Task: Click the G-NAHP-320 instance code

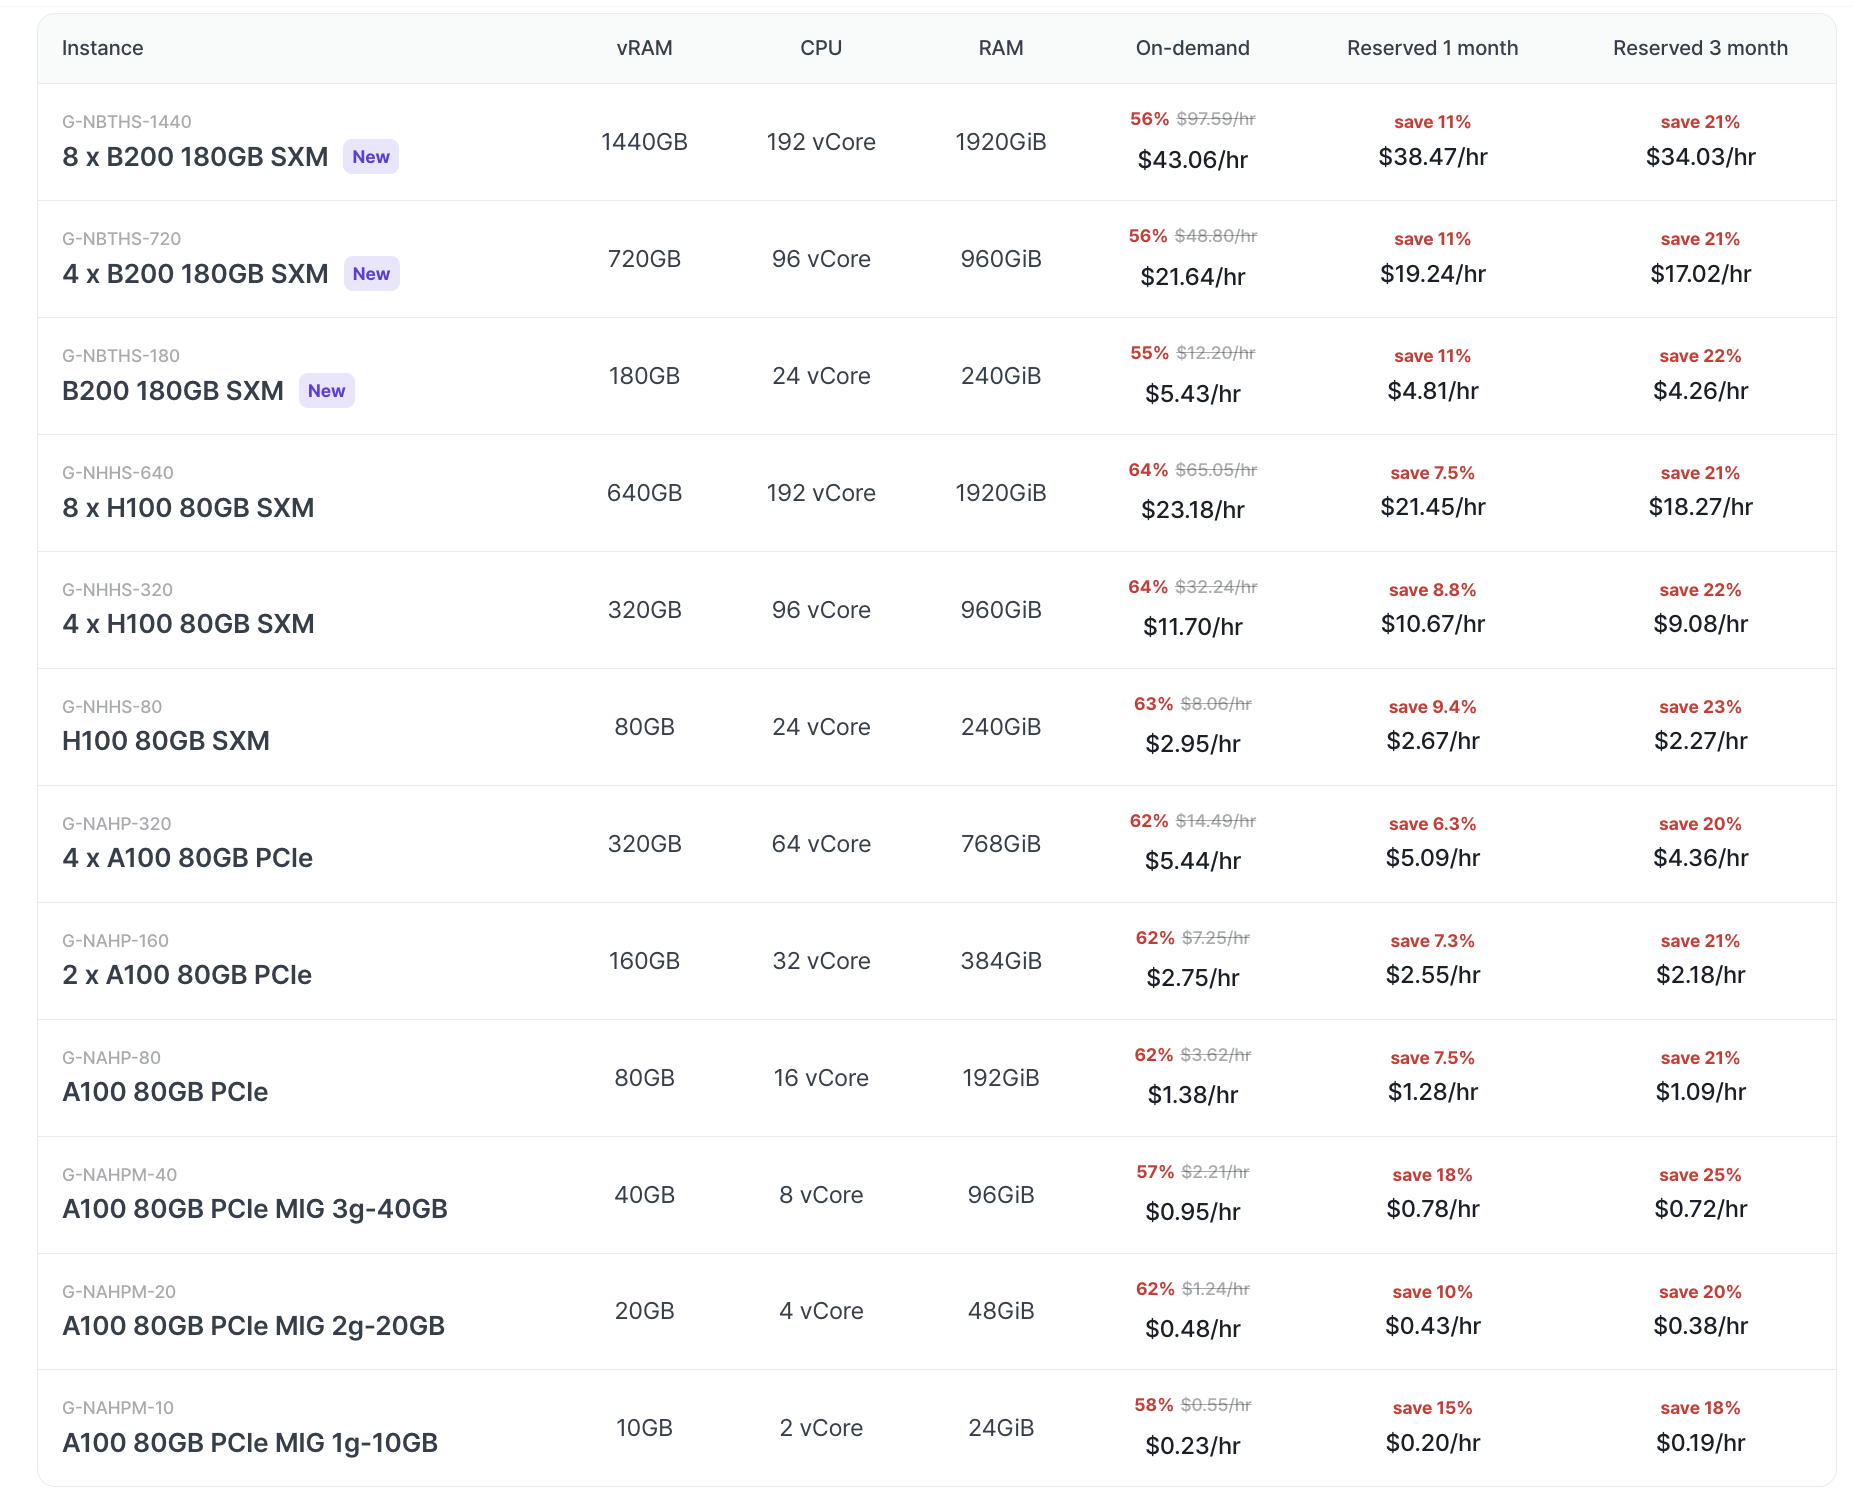Action: [x=117, y=824]
